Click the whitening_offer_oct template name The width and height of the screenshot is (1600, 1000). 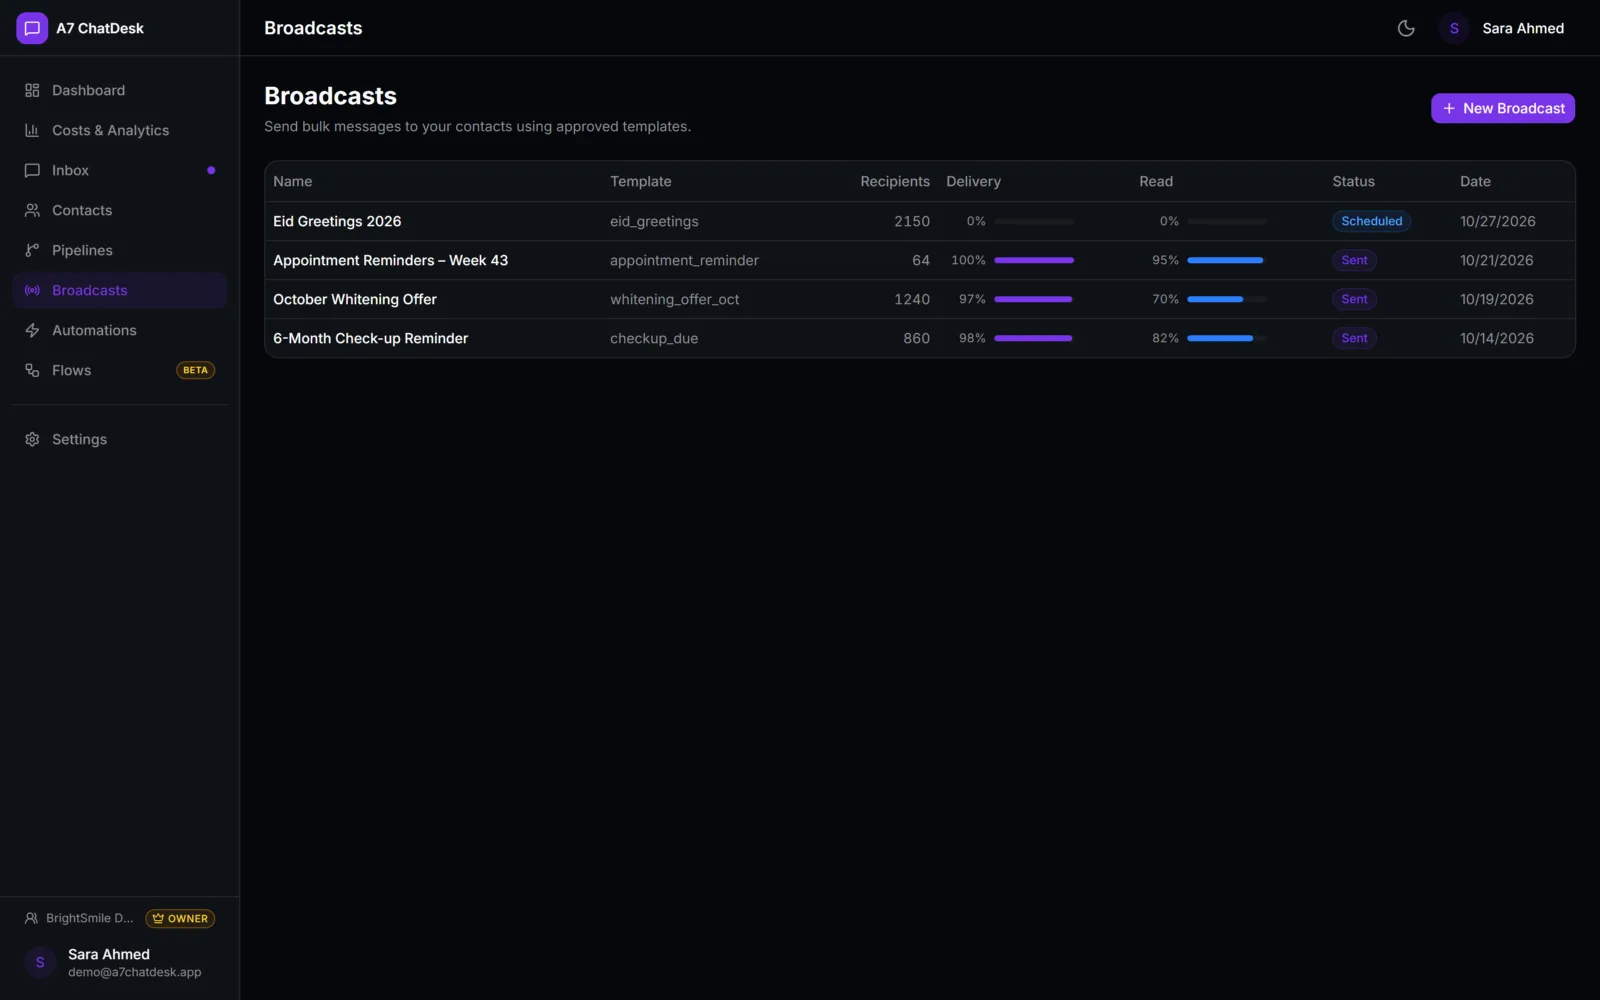[x=675, y=299]
